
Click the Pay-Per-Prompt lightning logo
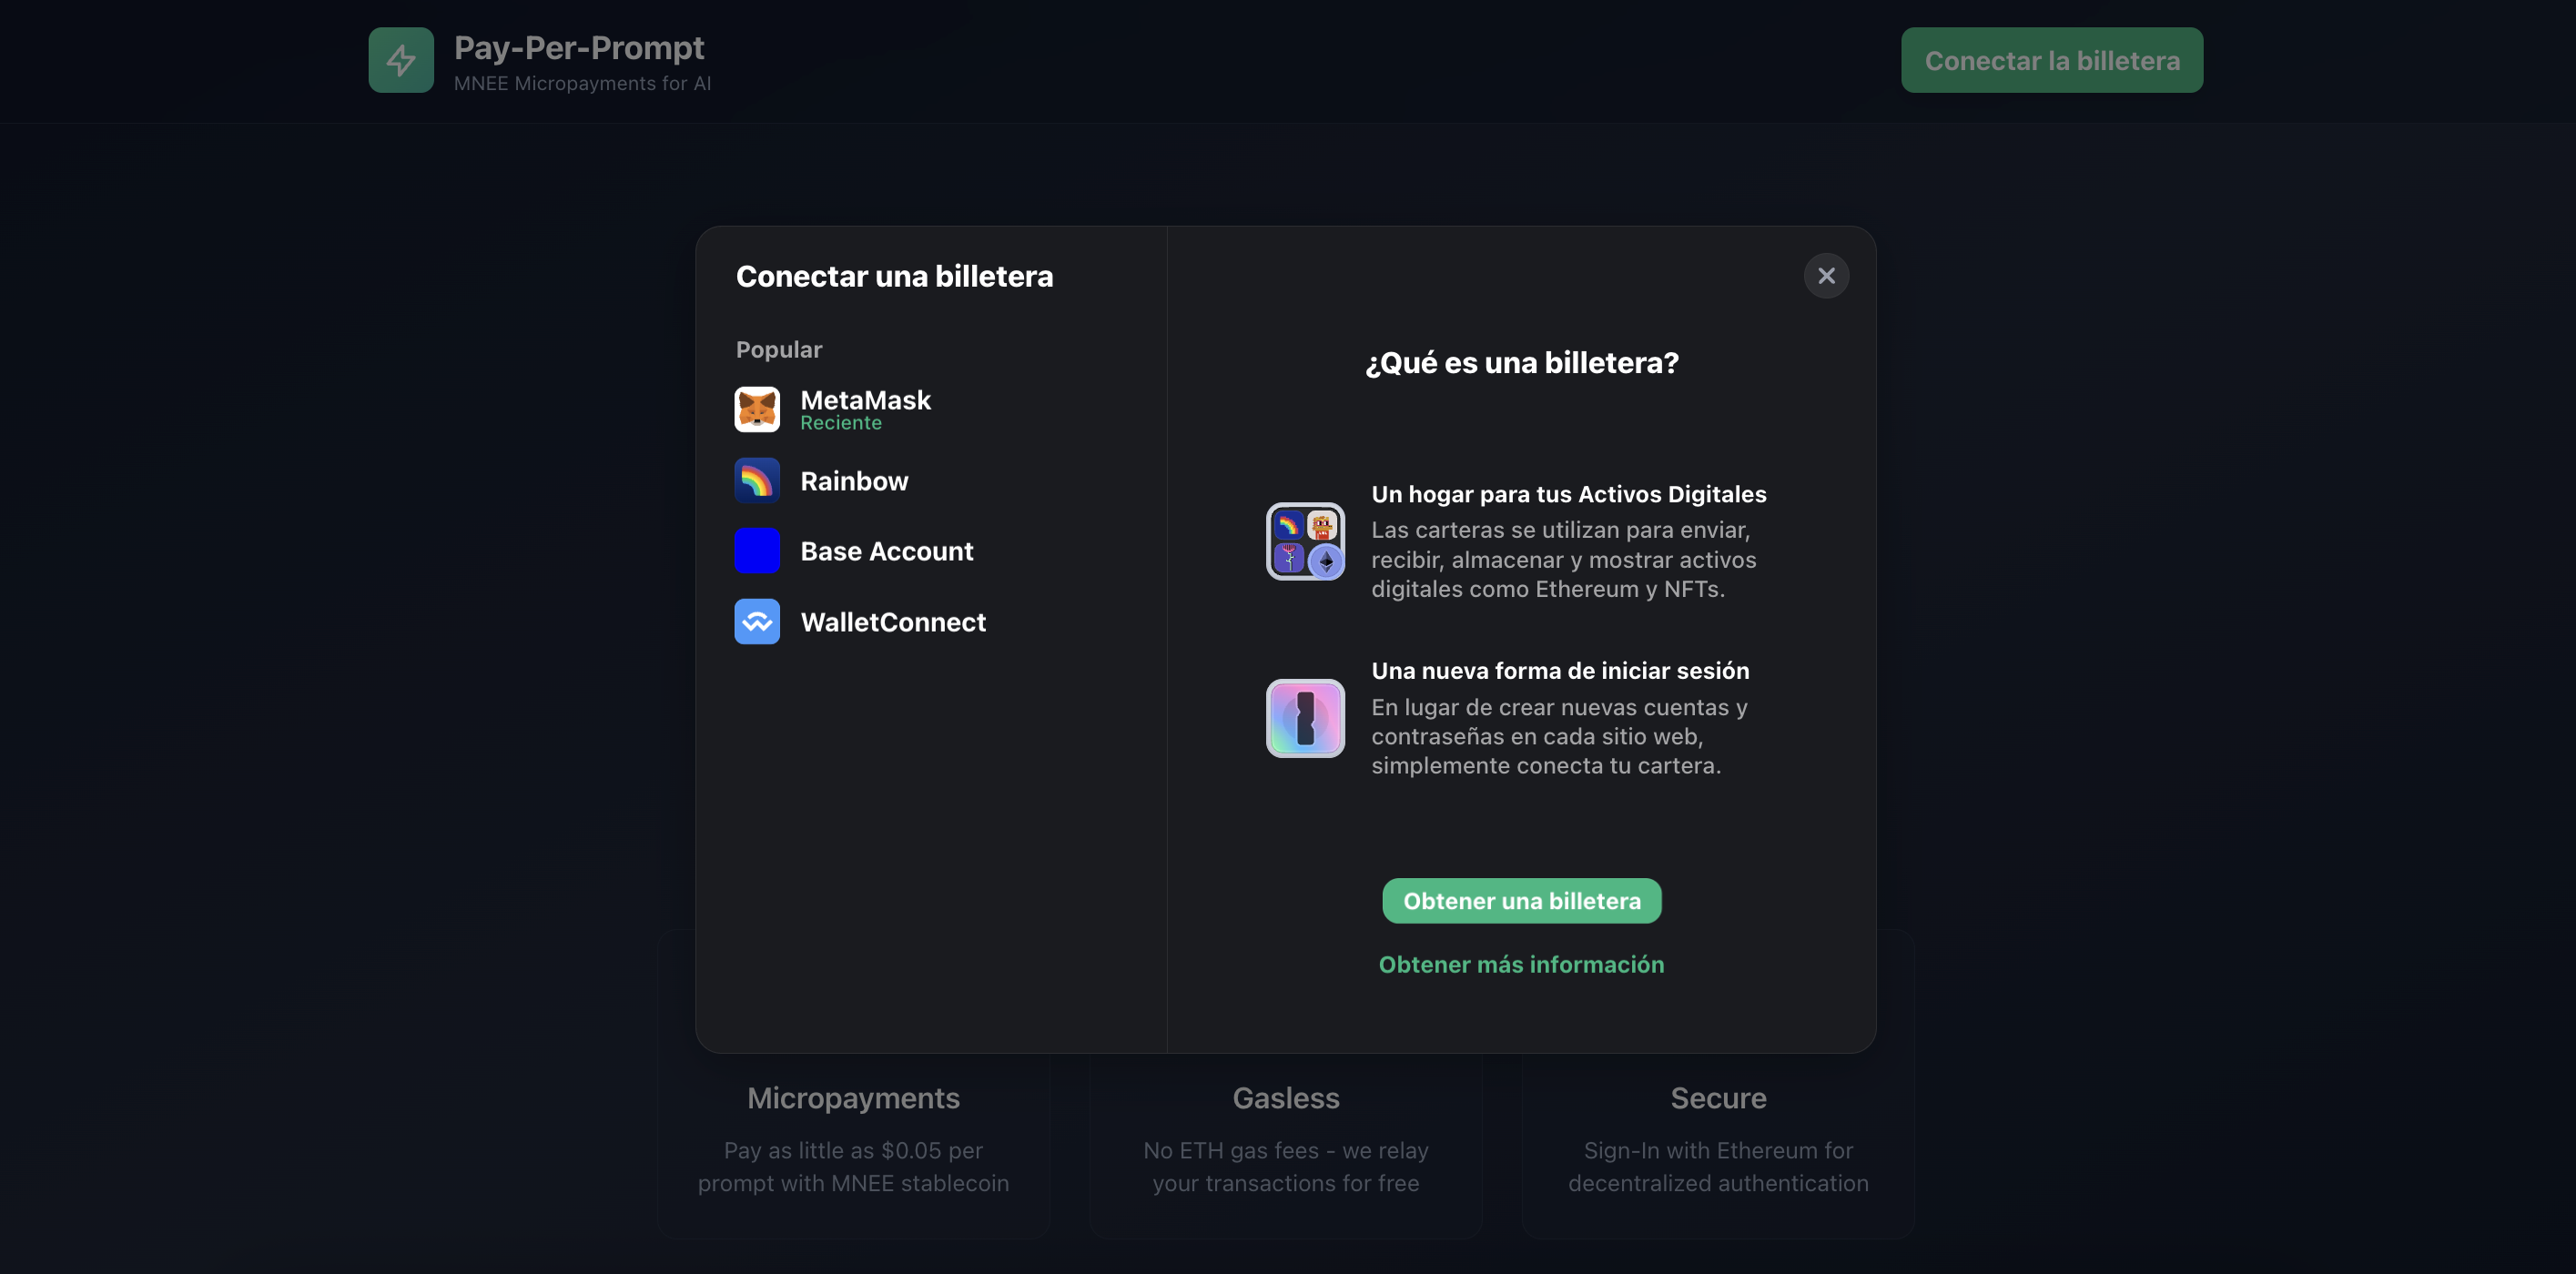[401, 60]
